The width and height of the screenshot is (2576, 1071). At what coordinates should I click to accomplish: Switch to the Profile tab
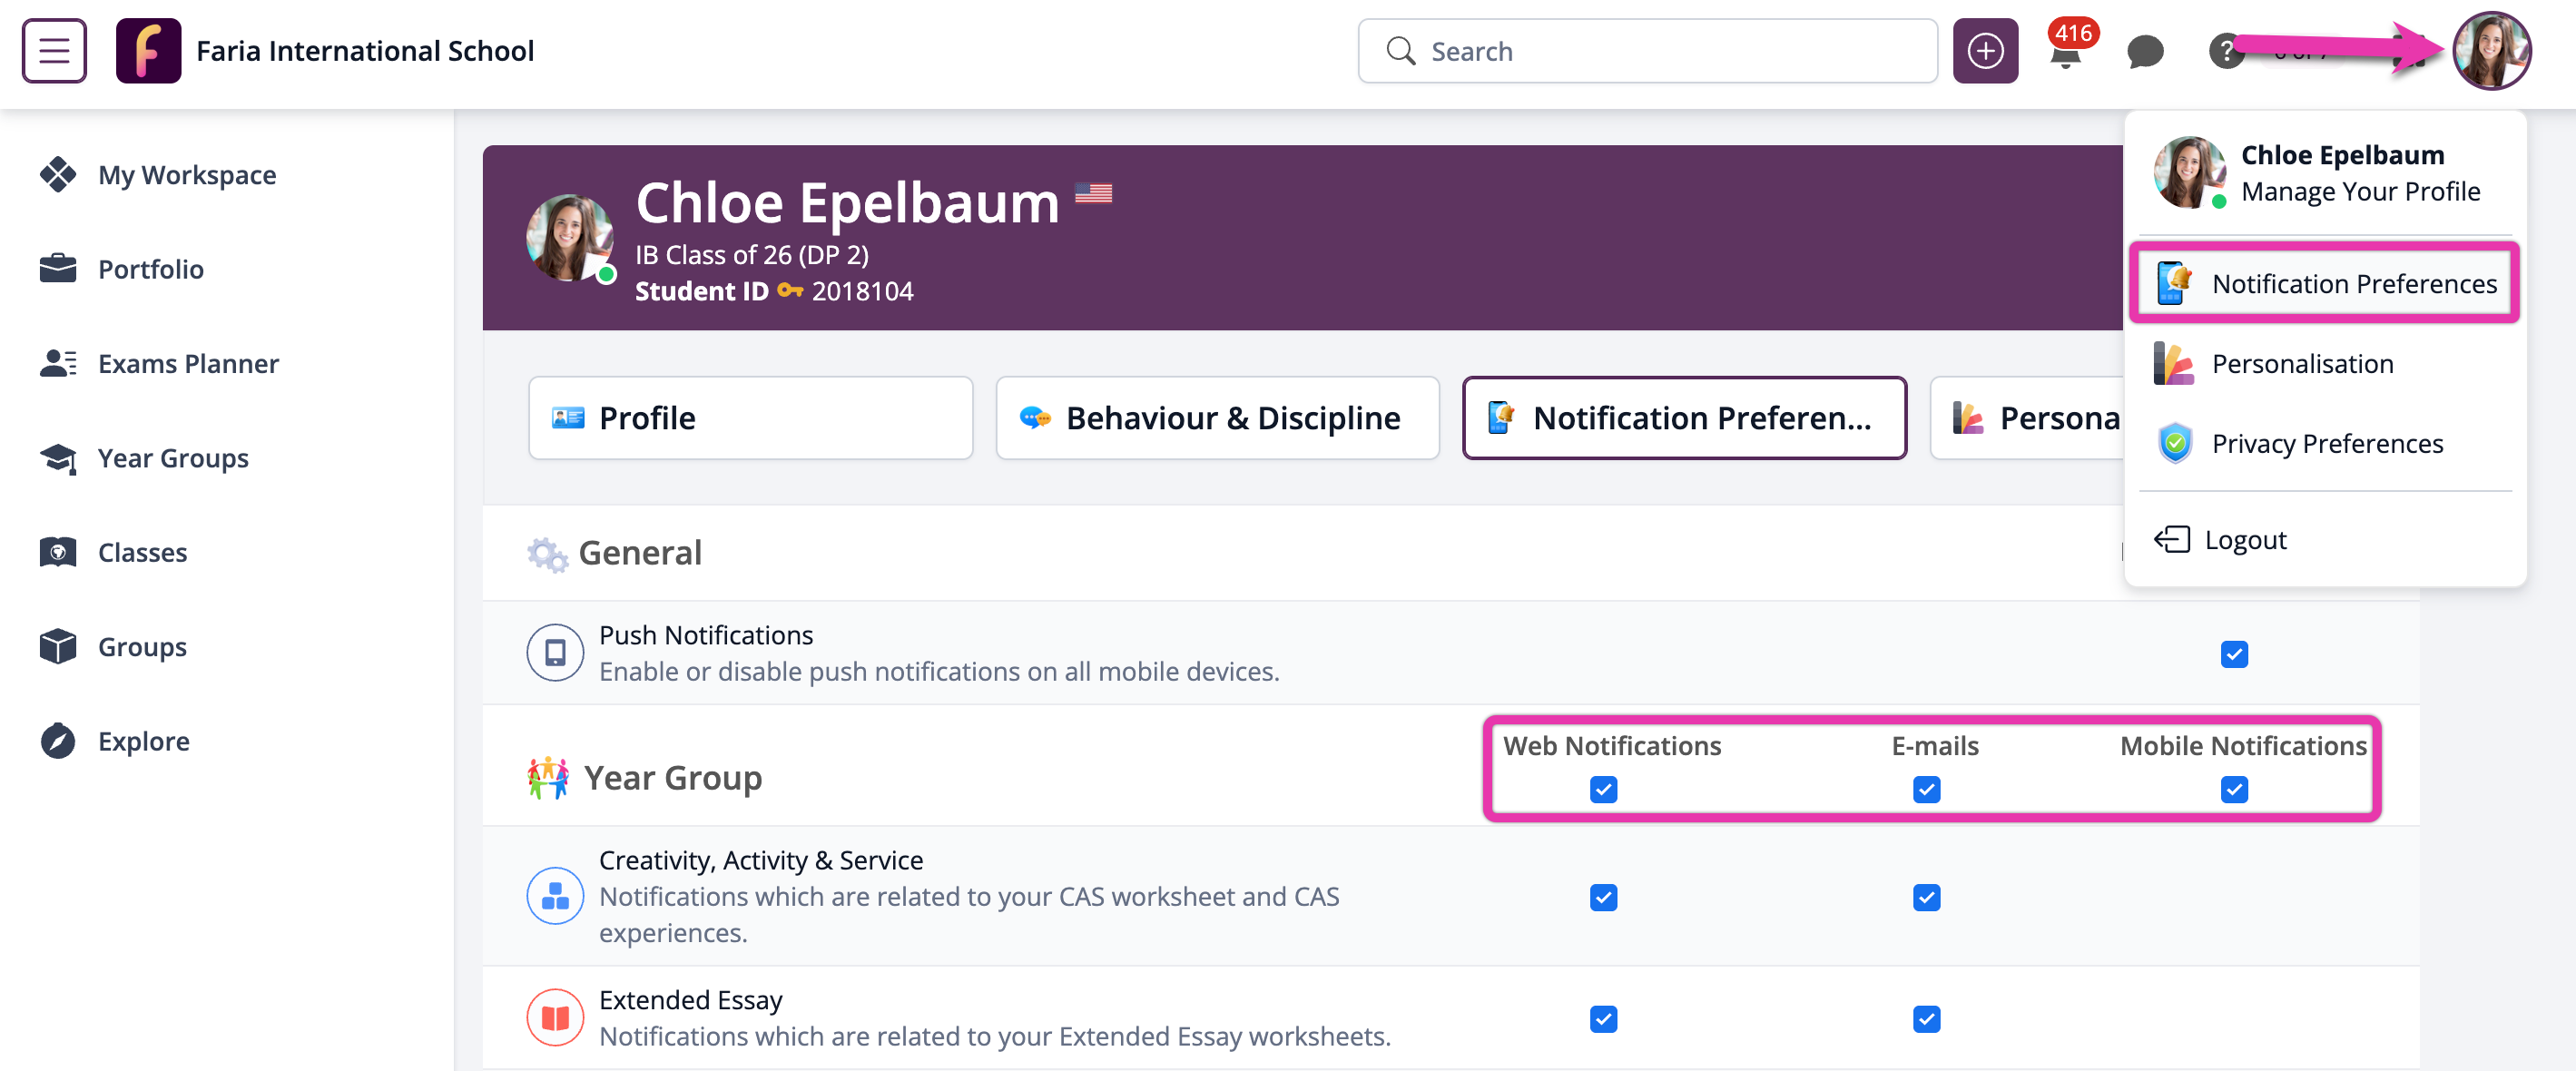click(x=750, y=418)
